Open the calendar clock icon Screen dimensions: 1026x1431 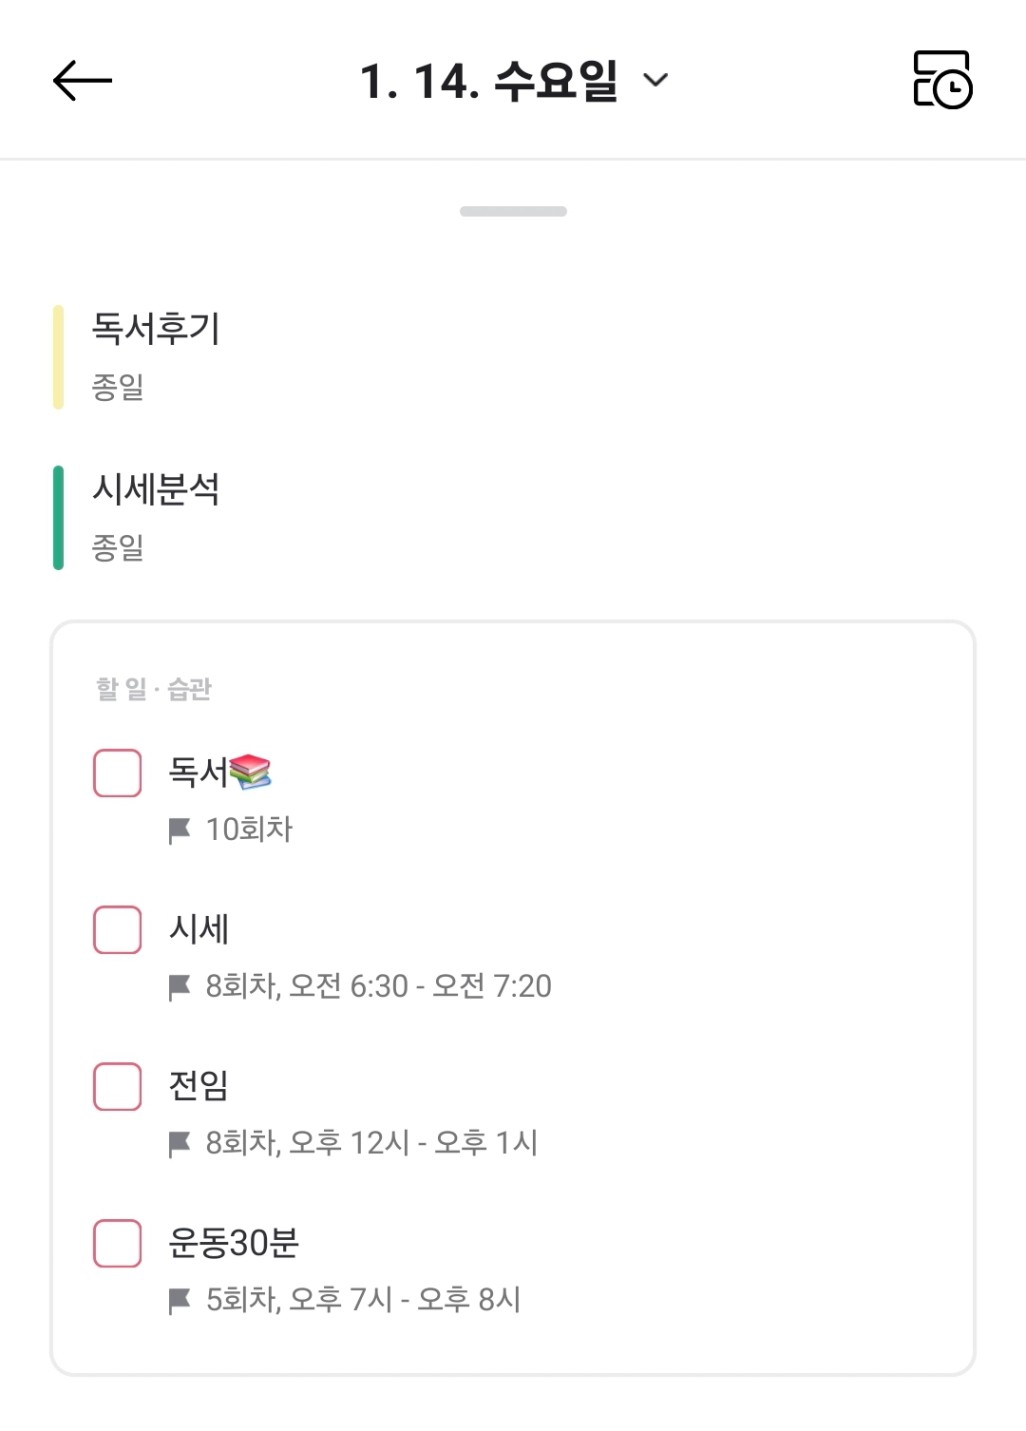(x=942, y=80)
